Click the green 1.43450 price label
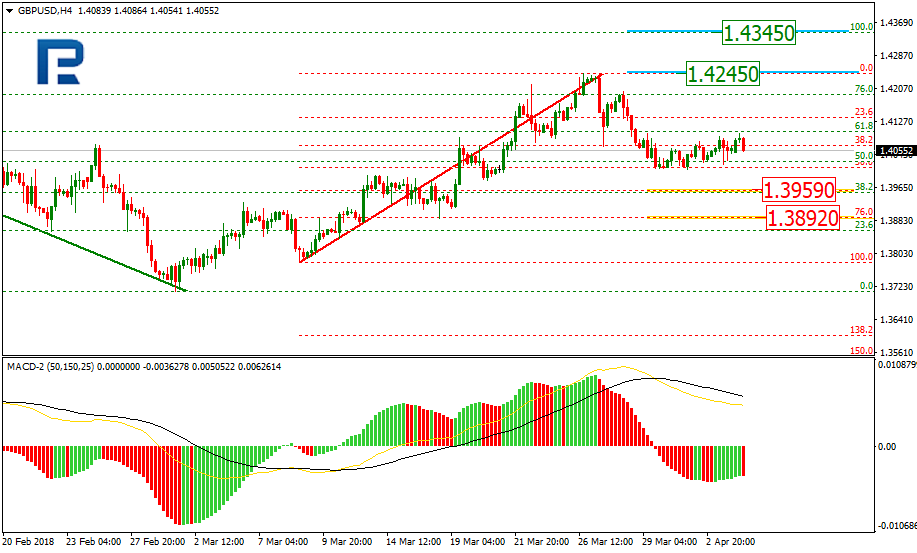This screenshot has width=917, height=553. click(x=759, y=33)
